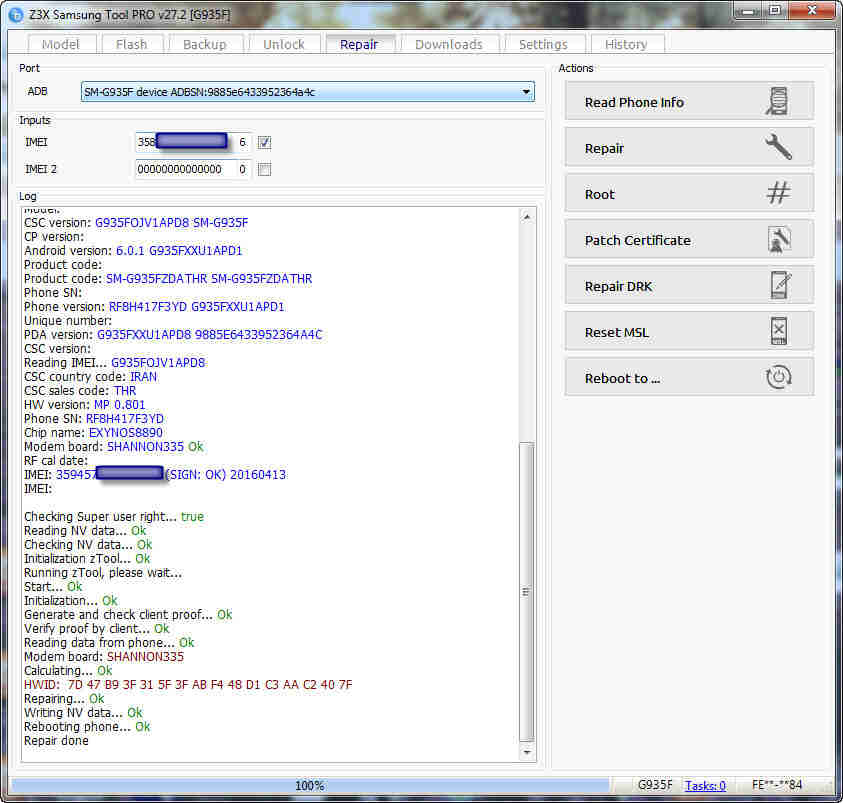Click the Repair wrench icon

[x=778, y=147]
